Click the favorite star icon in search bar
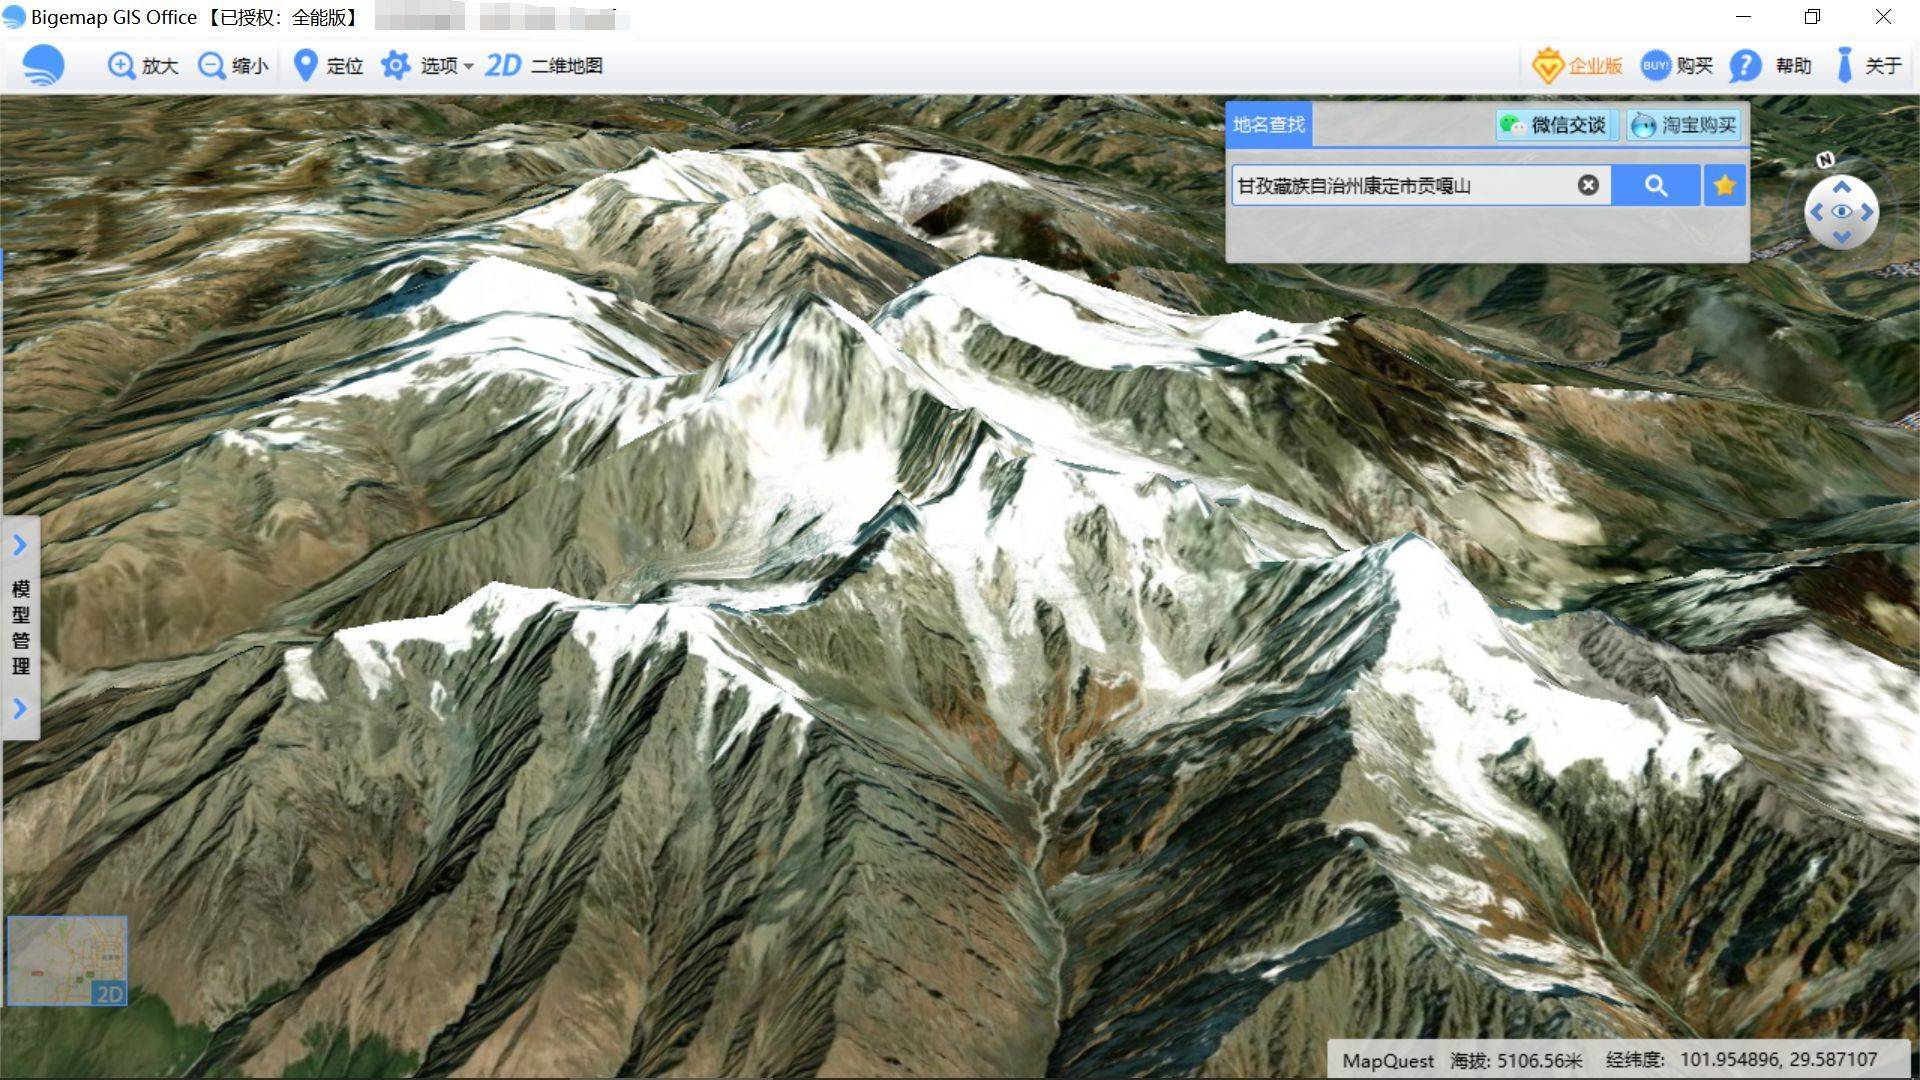The width and height of the screenshot is (1920, 1080). (x=1725, y=185)
